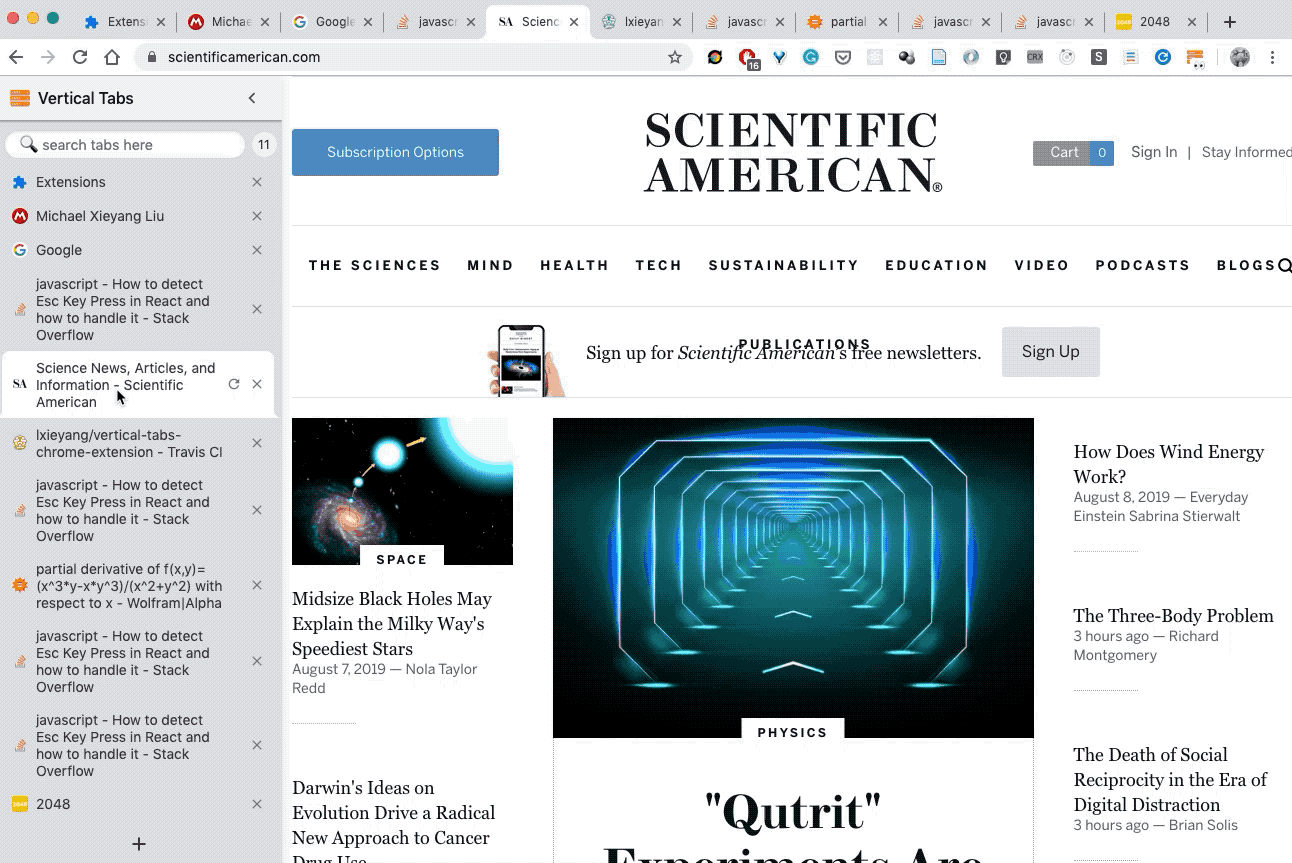This screenshot has width=1292, height=863.
Task: Click the Sign In link
Action: pyautogui.click(x=1154, y=152)
